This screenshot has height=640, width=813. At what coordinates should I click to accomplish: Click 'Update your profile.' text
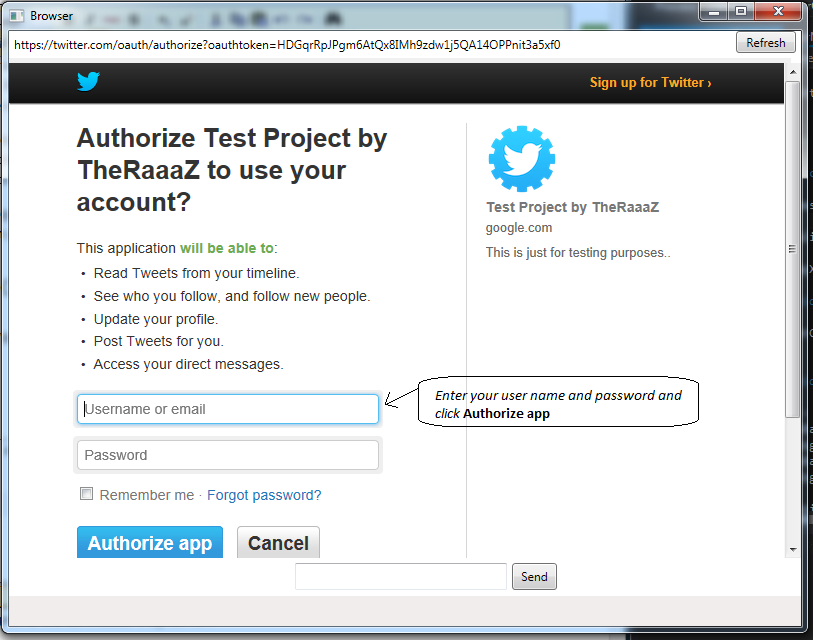click(156, 319)
